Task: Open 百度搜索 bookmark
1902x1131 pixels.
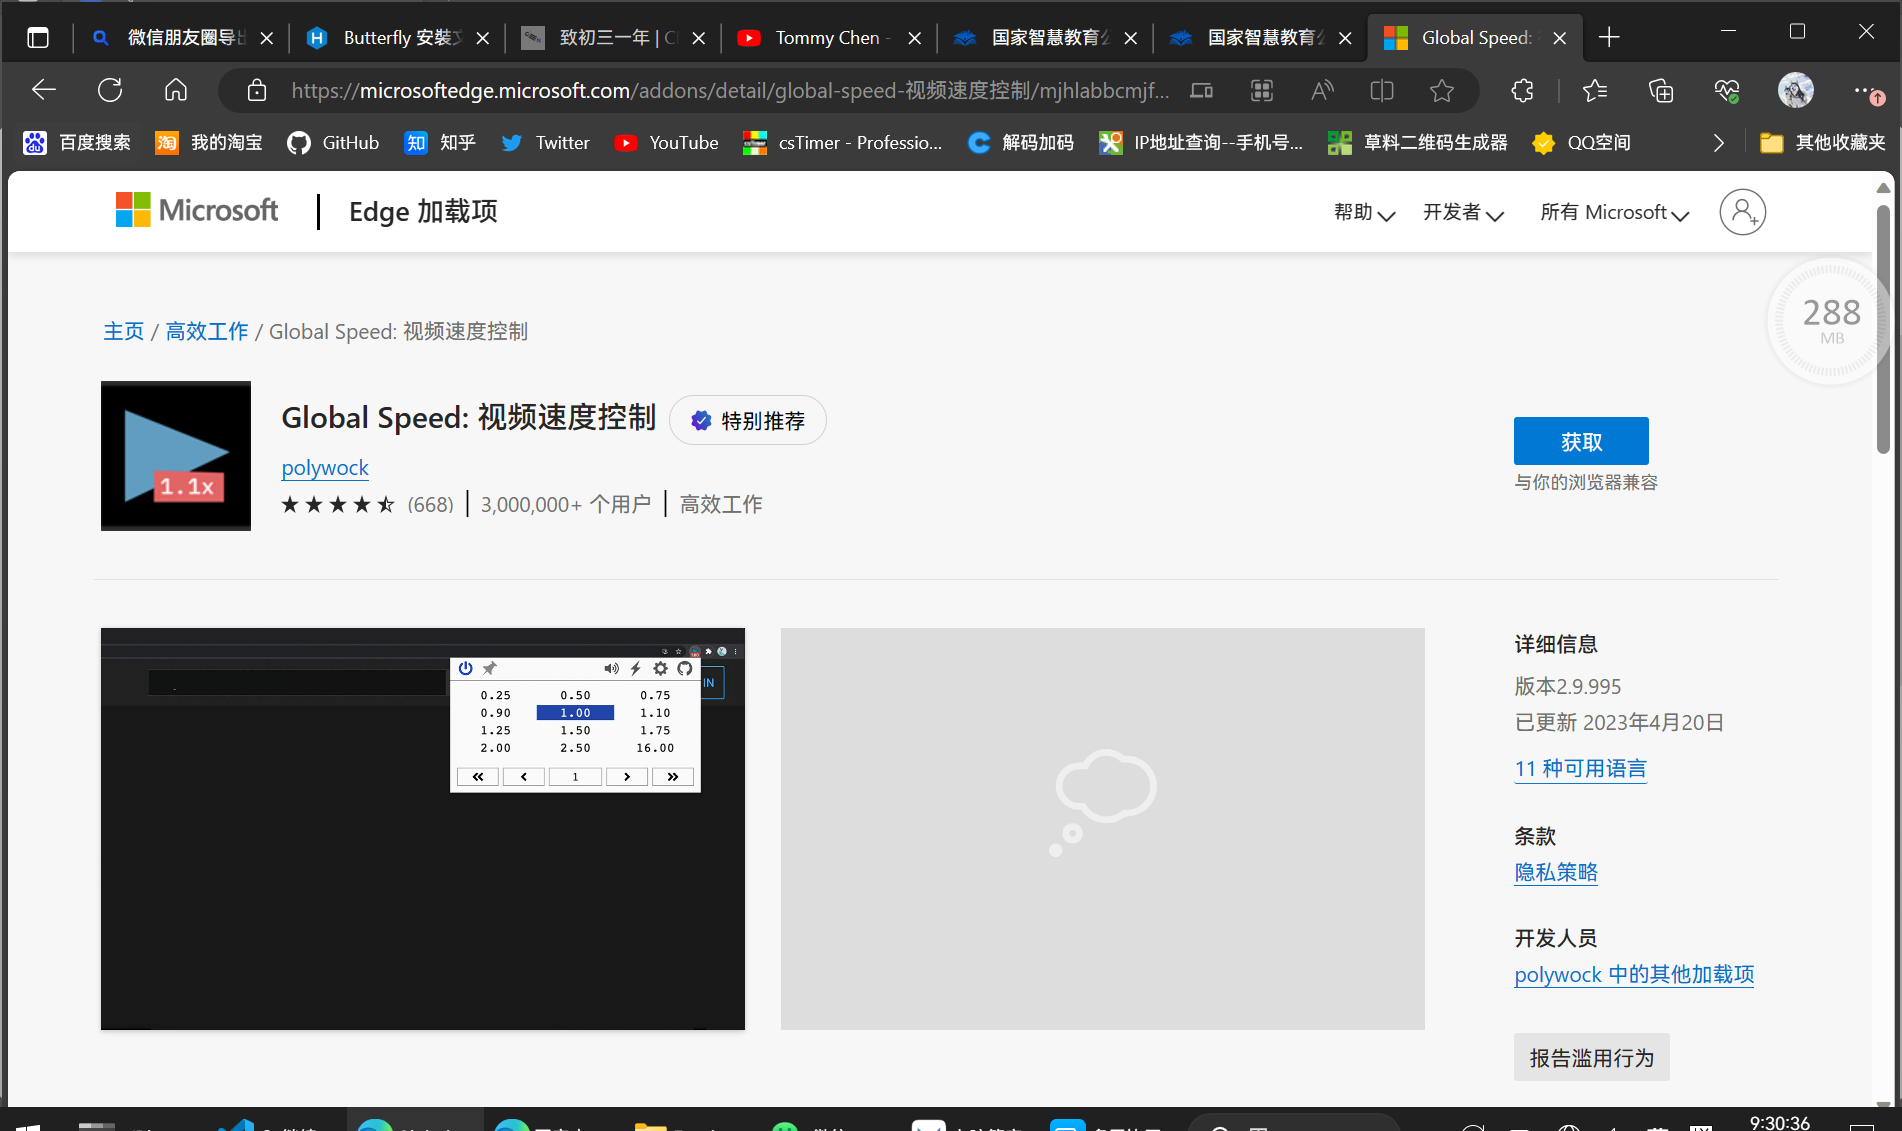Action: pyautogui.click(x=77, y=143)
